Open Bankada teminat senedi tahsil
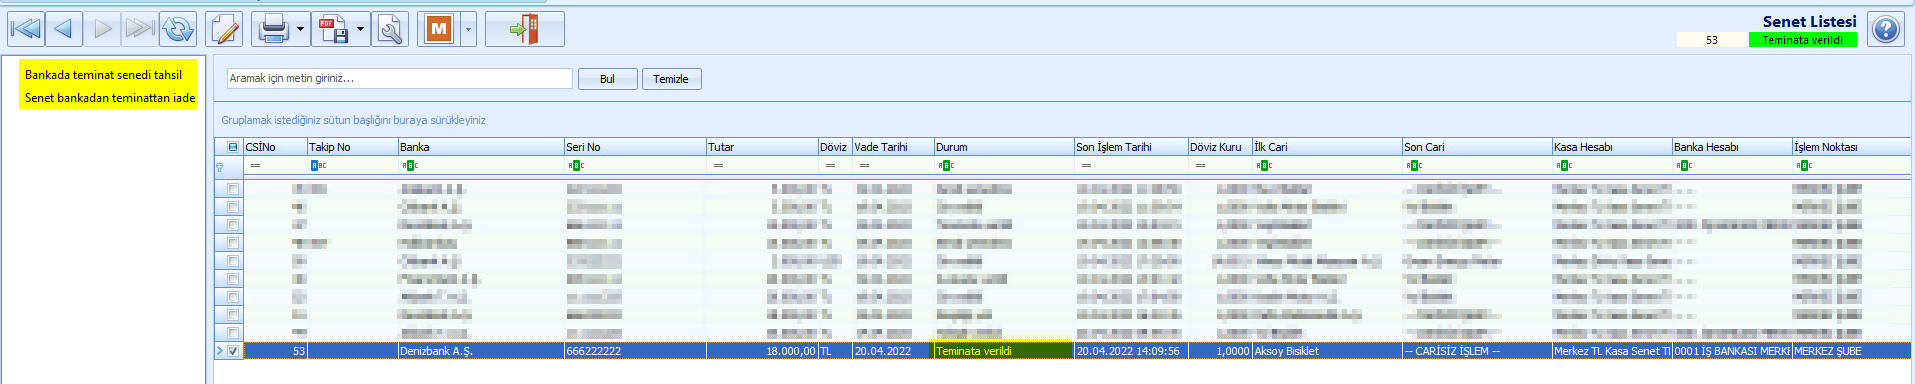Viewport: 1915px width, 384px height. point(103,75)
